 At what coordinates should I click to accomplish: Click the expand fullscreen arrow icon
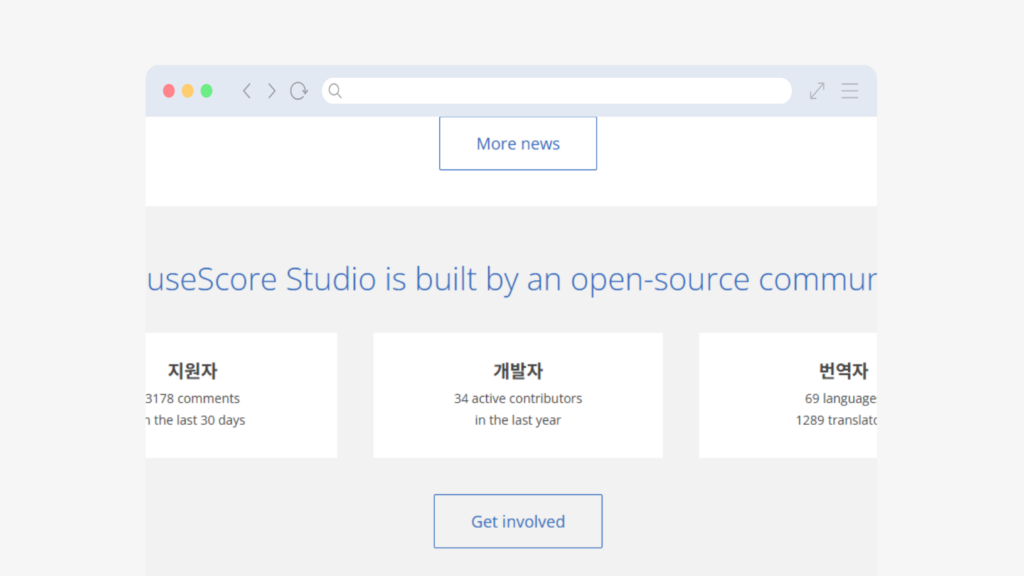[817, 91]
